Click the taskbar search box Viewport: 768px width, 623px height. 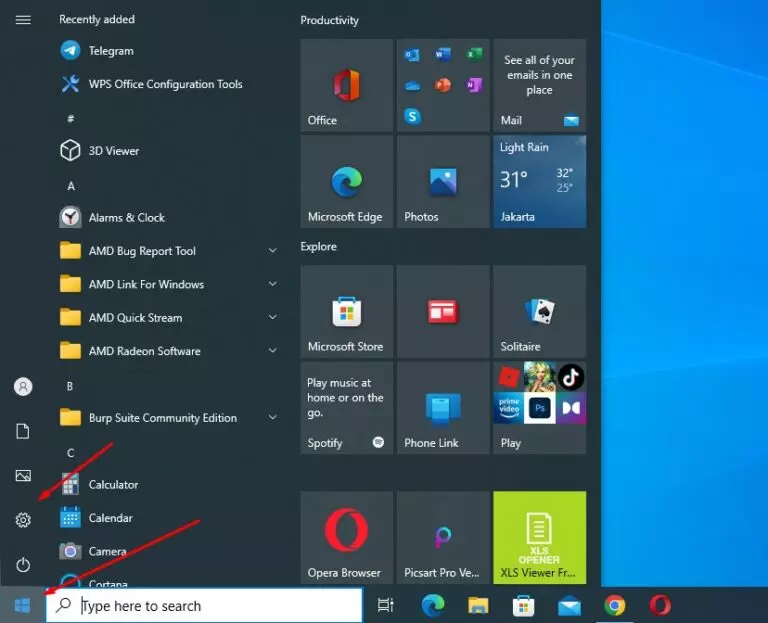(204, 605)
